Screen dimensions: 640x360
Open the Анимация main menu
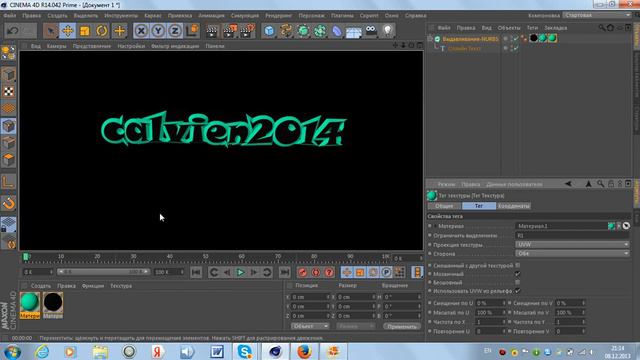(211, 16)
